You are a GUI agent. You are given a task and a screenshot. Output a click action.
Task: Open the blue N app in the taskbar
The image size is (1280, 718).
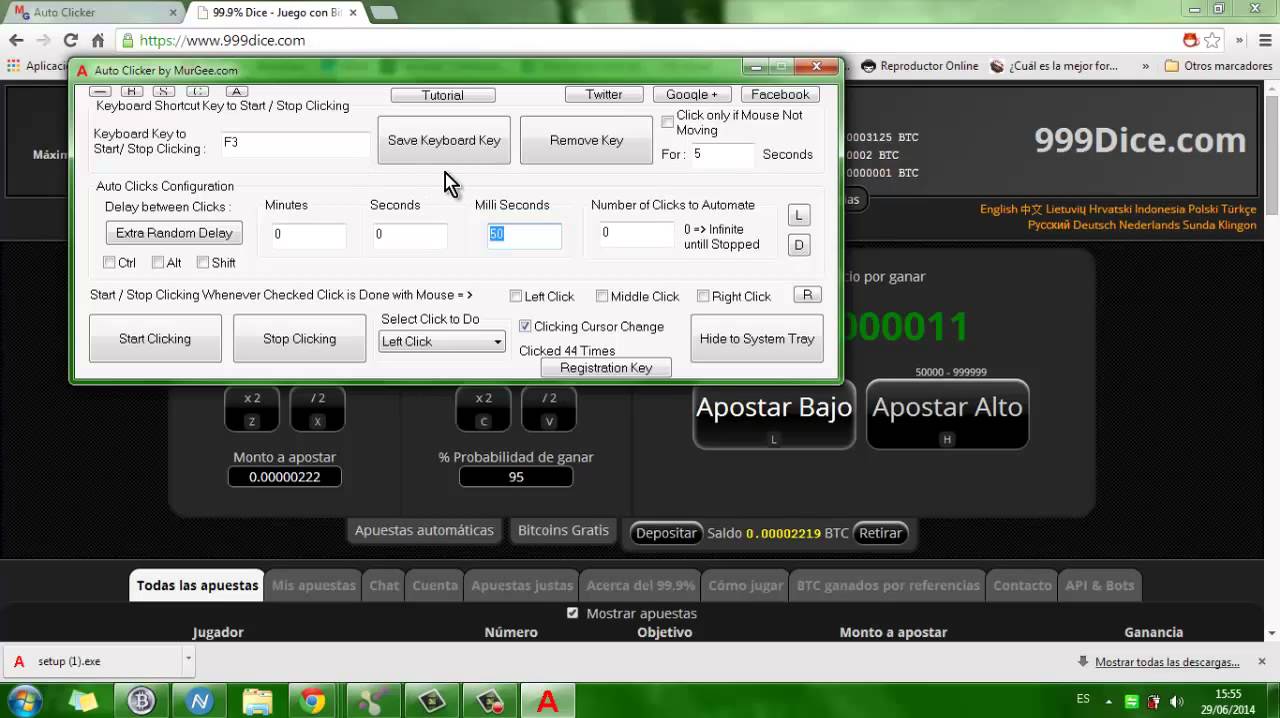tap(199, 701)
